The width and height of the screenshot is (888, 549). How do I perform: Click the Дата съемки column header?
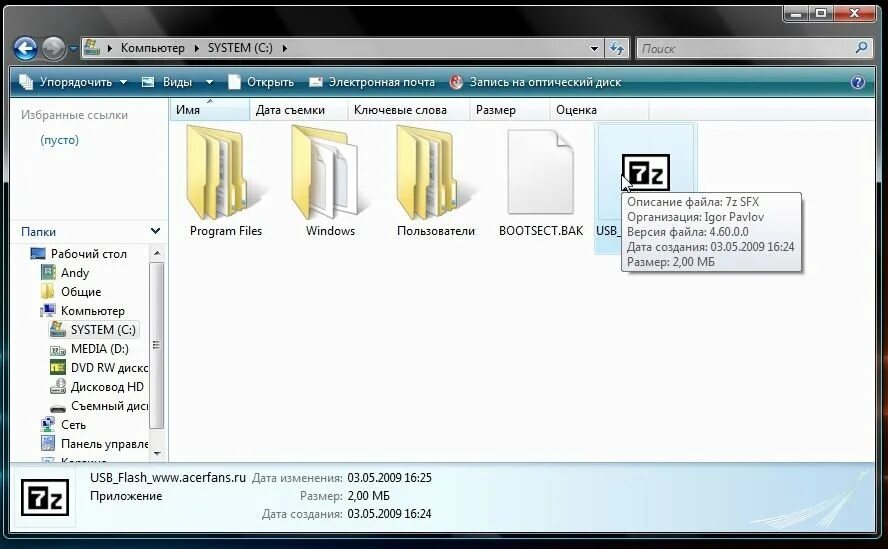298,110
